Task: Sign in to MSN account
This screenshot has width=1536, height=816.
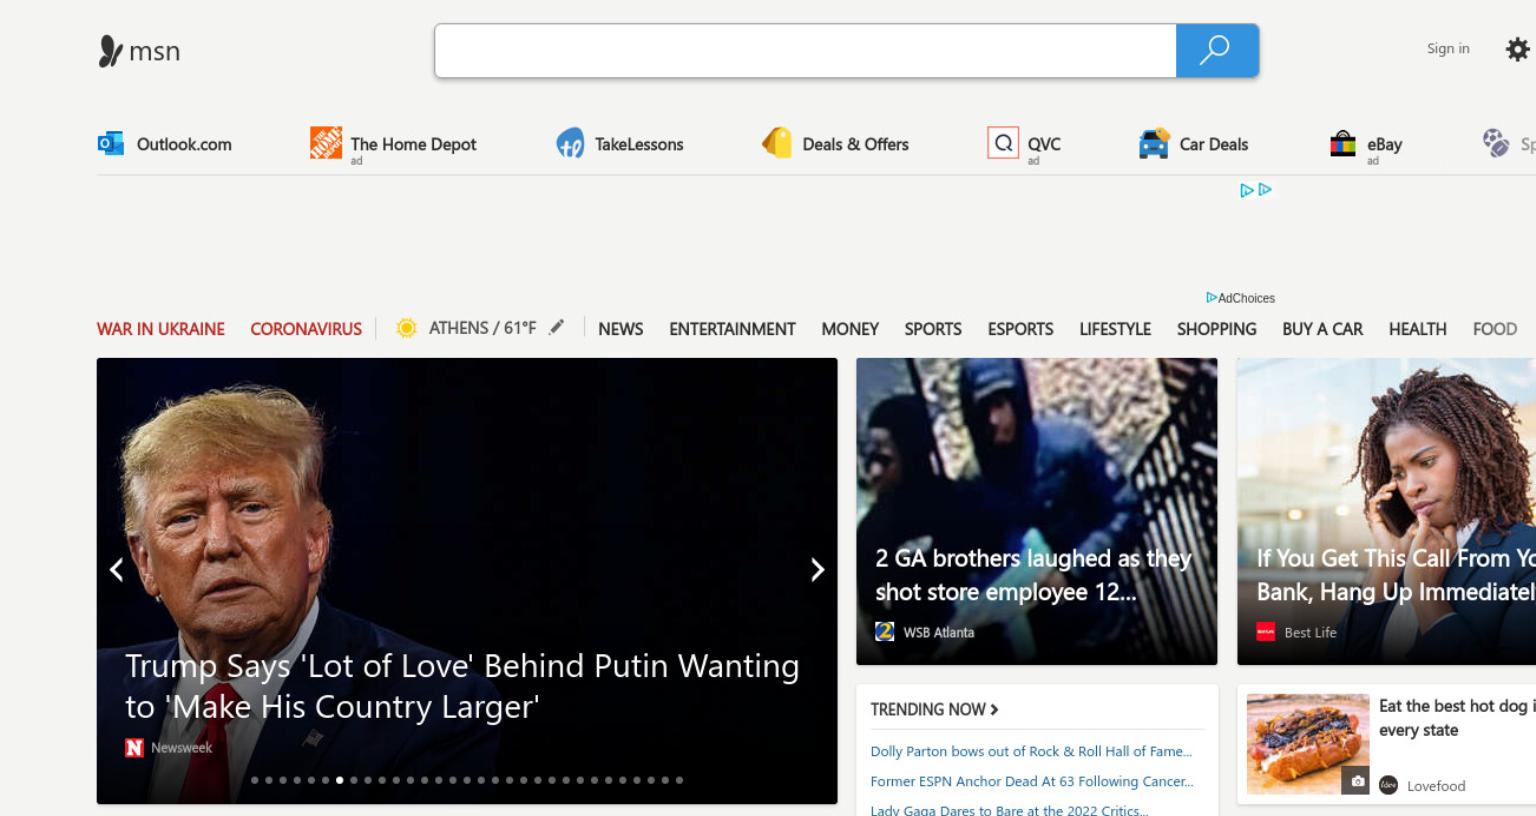Action: tap(1448, 48)
